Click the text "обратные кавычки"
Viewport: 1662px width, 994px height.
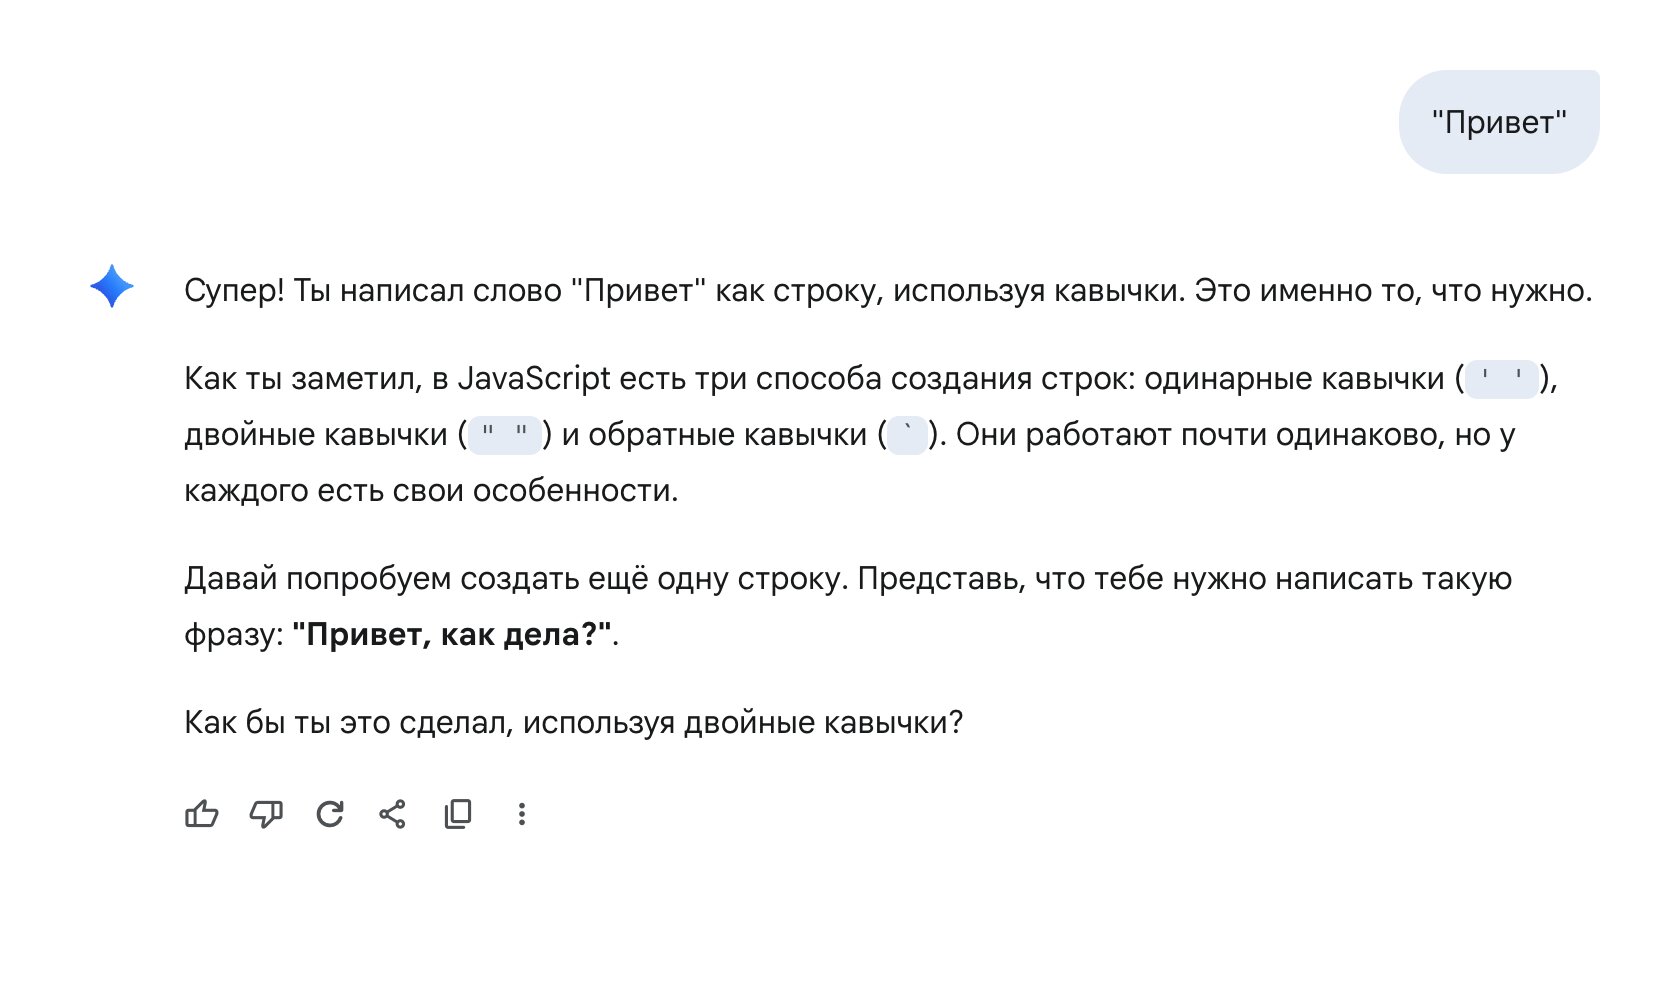[728, 435]
